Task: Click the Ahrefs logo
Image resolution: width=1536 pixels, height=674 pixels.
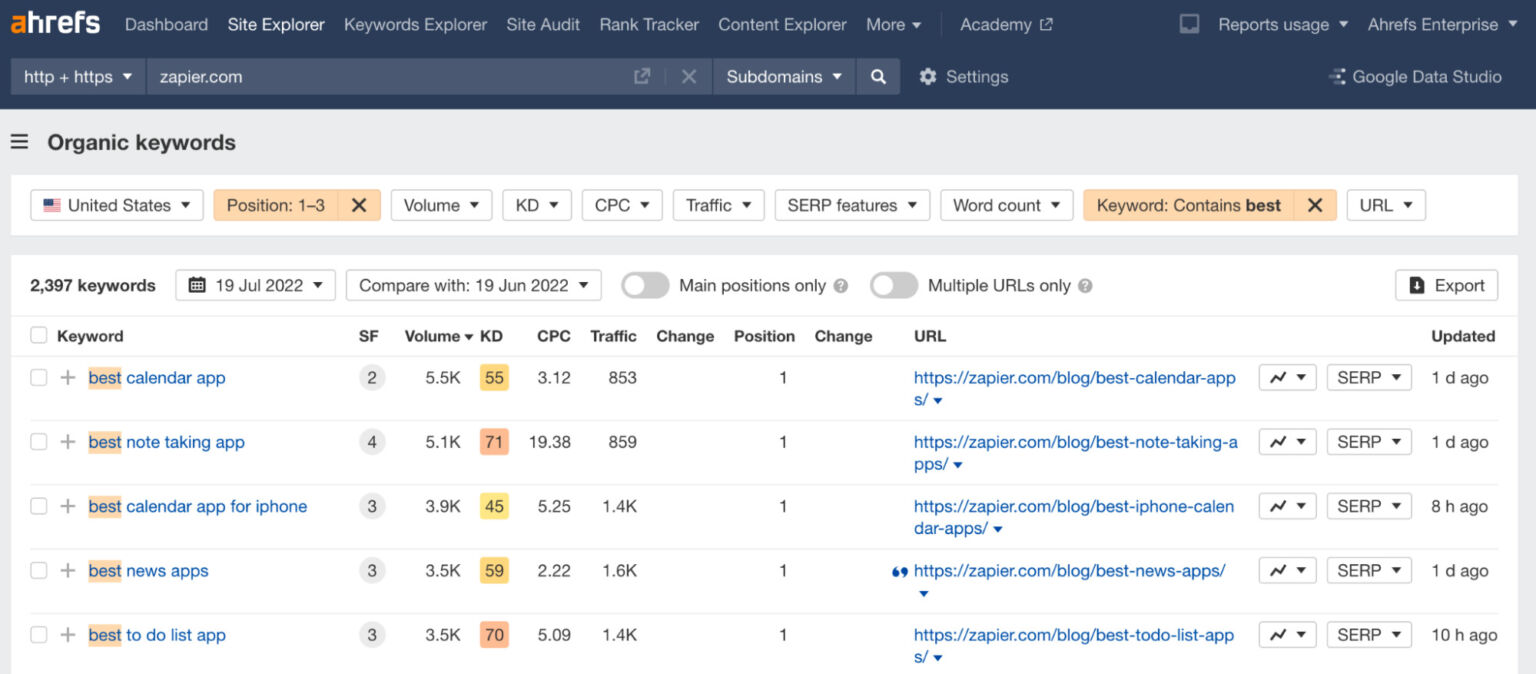Action: [55, 23]
